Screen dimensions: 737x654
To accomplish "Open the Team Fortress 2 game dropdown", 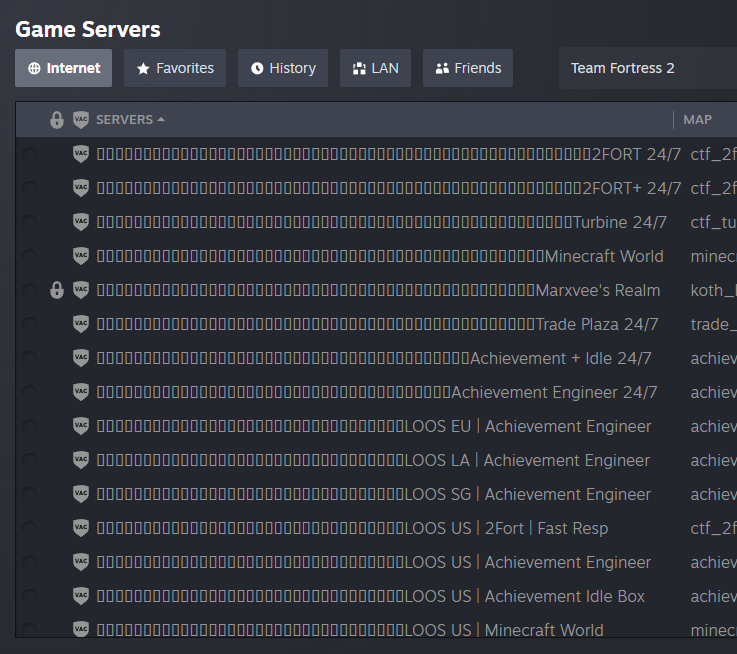I will [x=648, y=68].
